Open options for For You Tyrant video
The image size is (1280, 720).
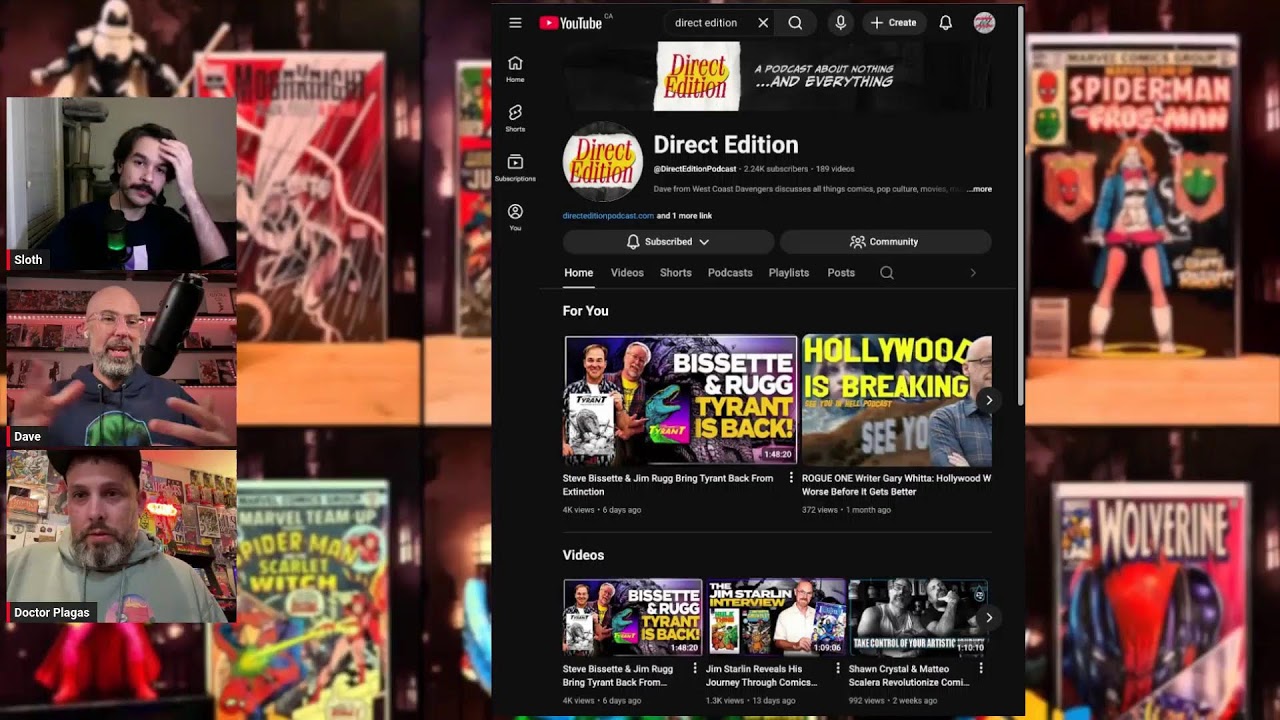coord(791,479)
